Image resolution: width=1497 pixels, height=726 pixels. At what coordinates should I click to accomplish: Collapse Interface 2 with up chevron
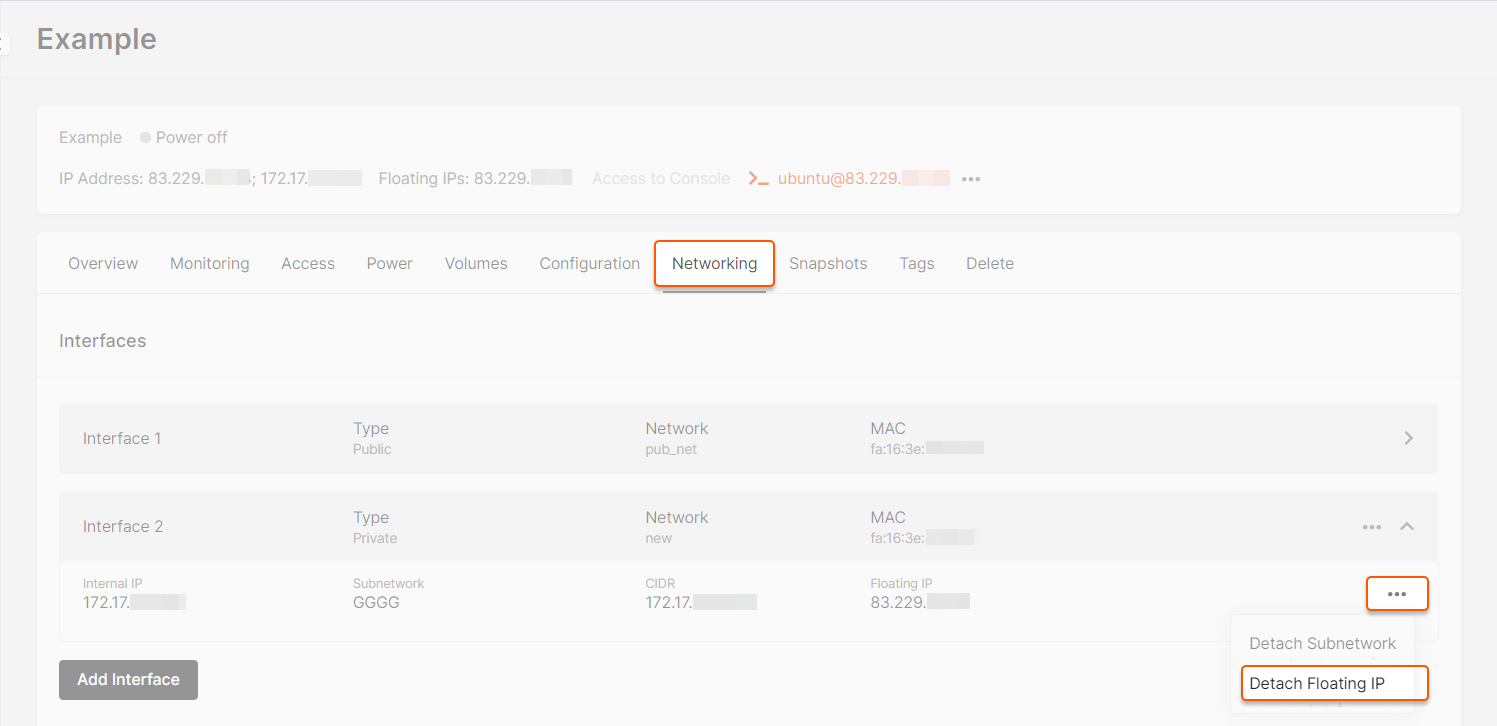(1407, 526)
